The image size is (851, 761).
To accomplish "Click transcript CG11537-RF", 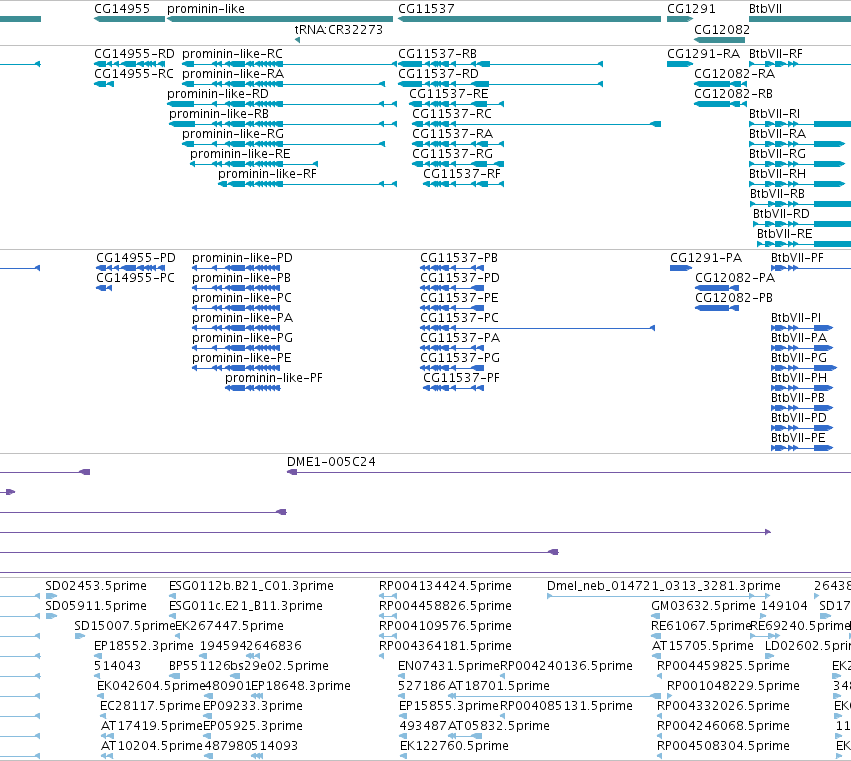I will [x=462, y=175].
